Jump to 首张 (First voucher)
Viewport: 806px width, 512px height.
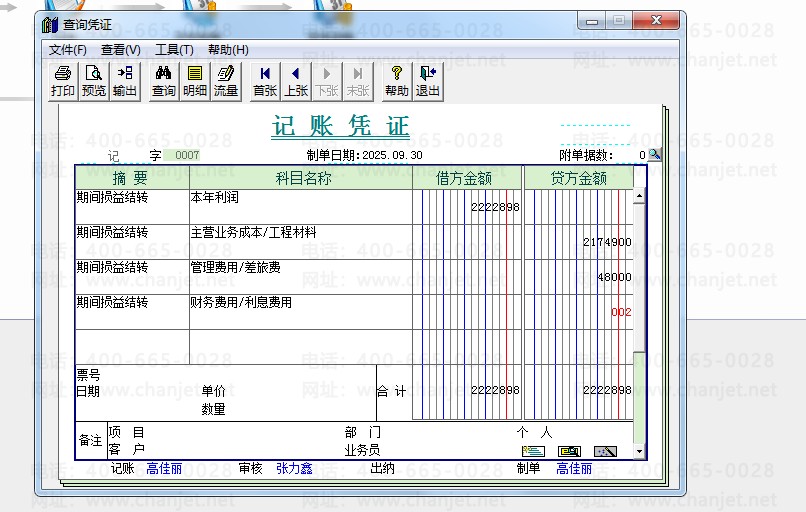265,81
